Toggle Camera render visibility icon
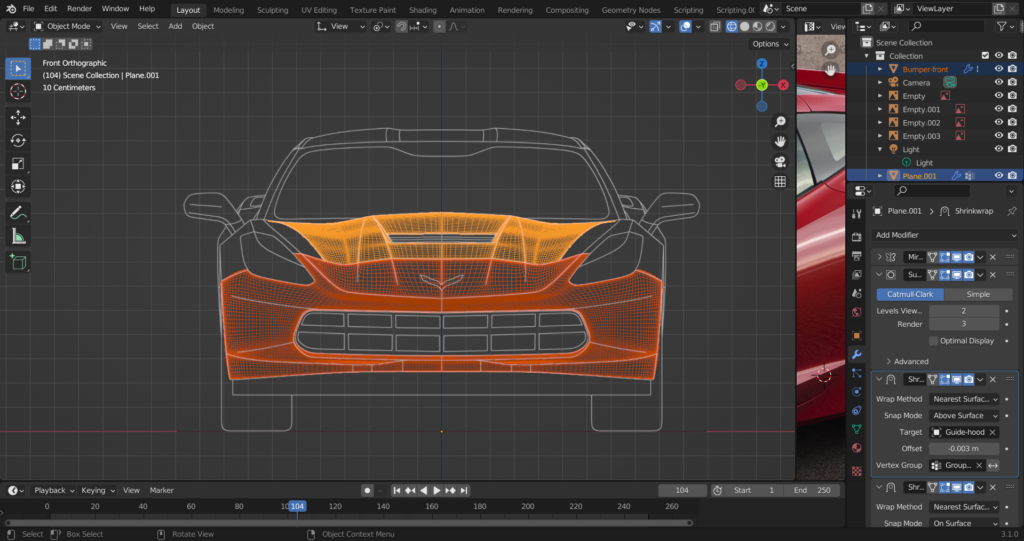1024x541 pixels. tap(1012, 82)
